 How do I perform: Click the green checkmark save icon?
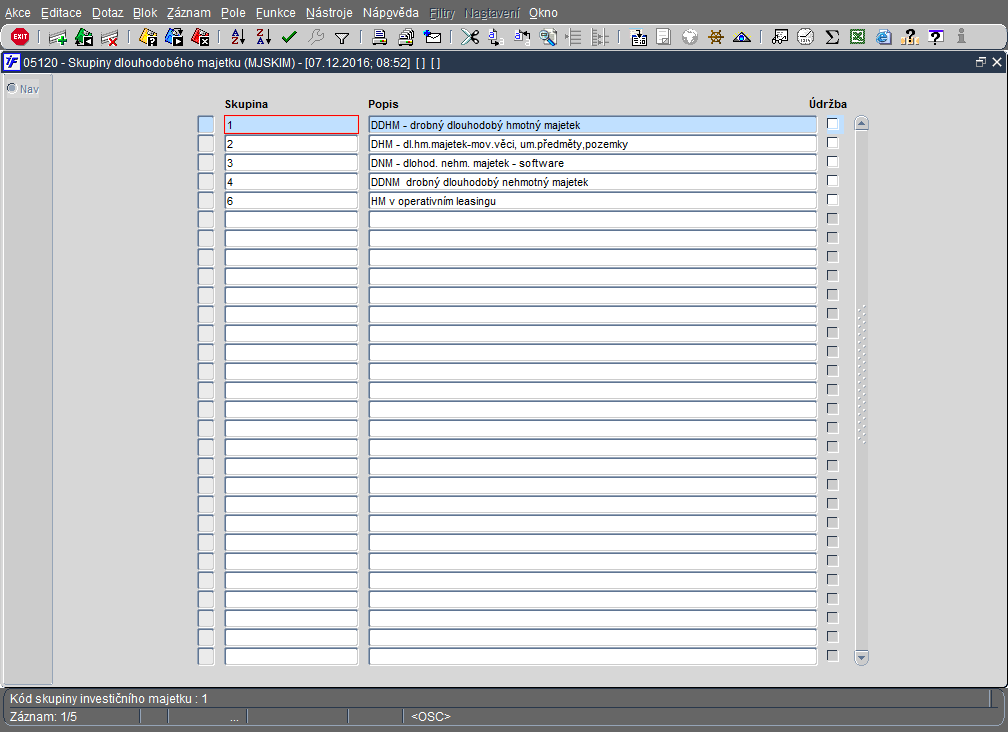point(289,37)
